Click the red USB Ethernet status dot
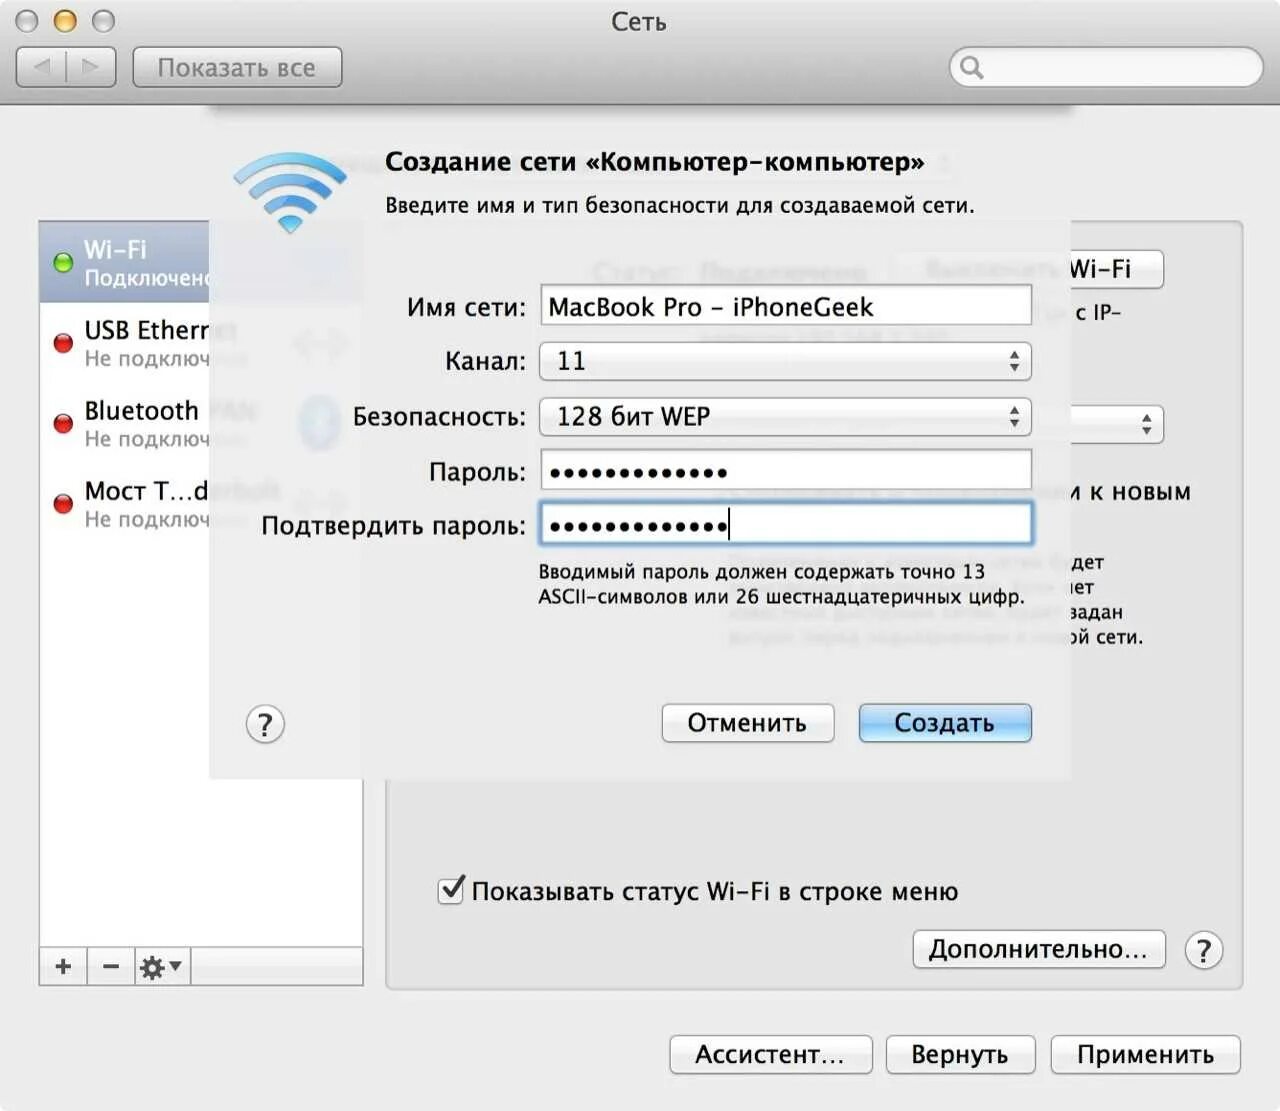This screenshot has height=1111, width=1280. coord(63,343)
